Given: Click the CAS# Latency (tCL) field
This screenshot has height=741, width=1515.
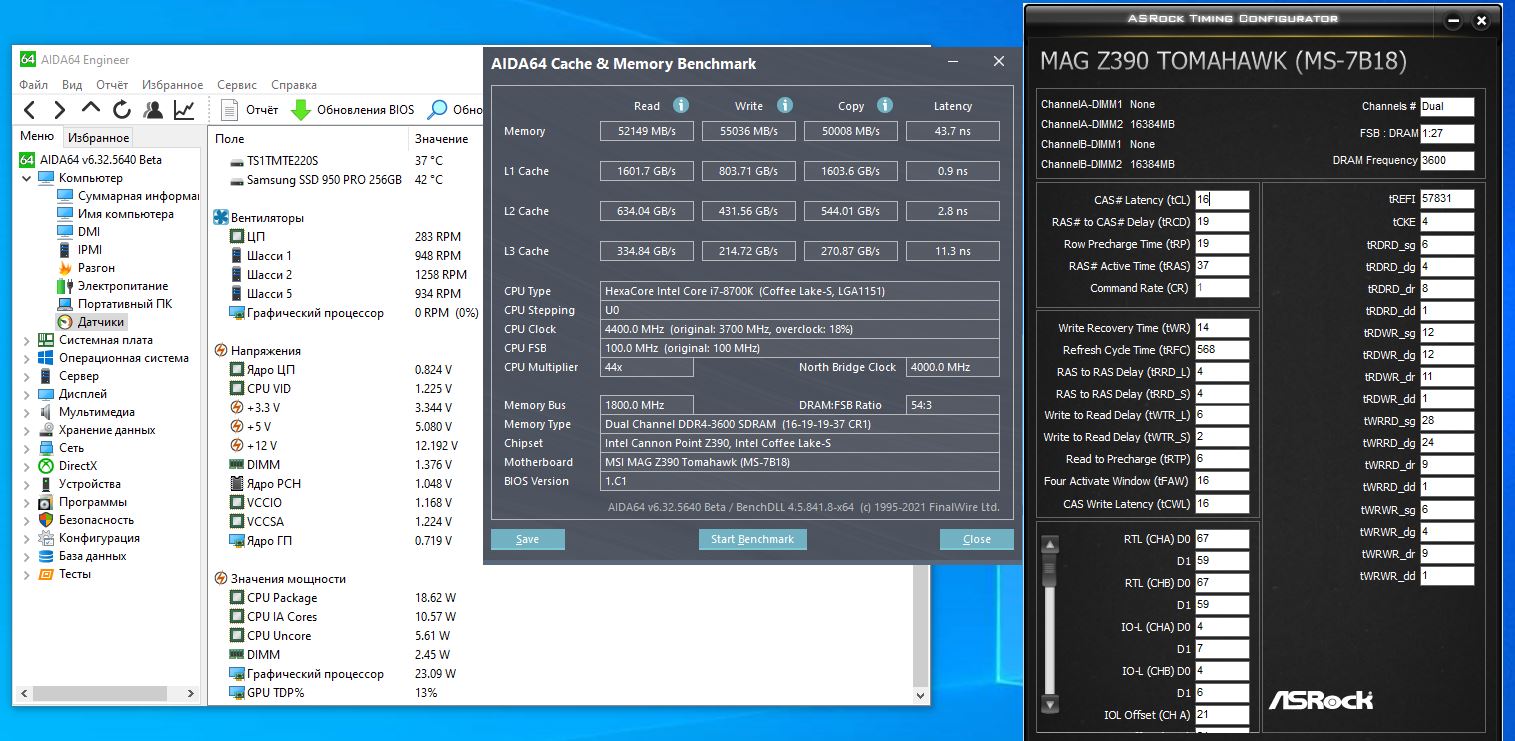Looking at the screenshot, I should pos(1222,200).
